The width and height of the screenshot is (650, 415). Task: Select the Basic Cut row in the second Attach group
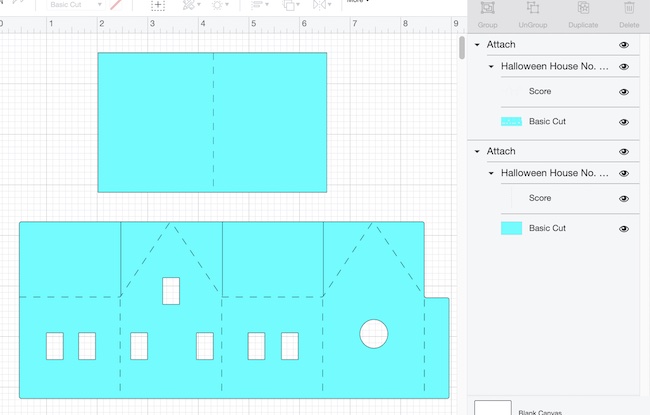point(570,228)
